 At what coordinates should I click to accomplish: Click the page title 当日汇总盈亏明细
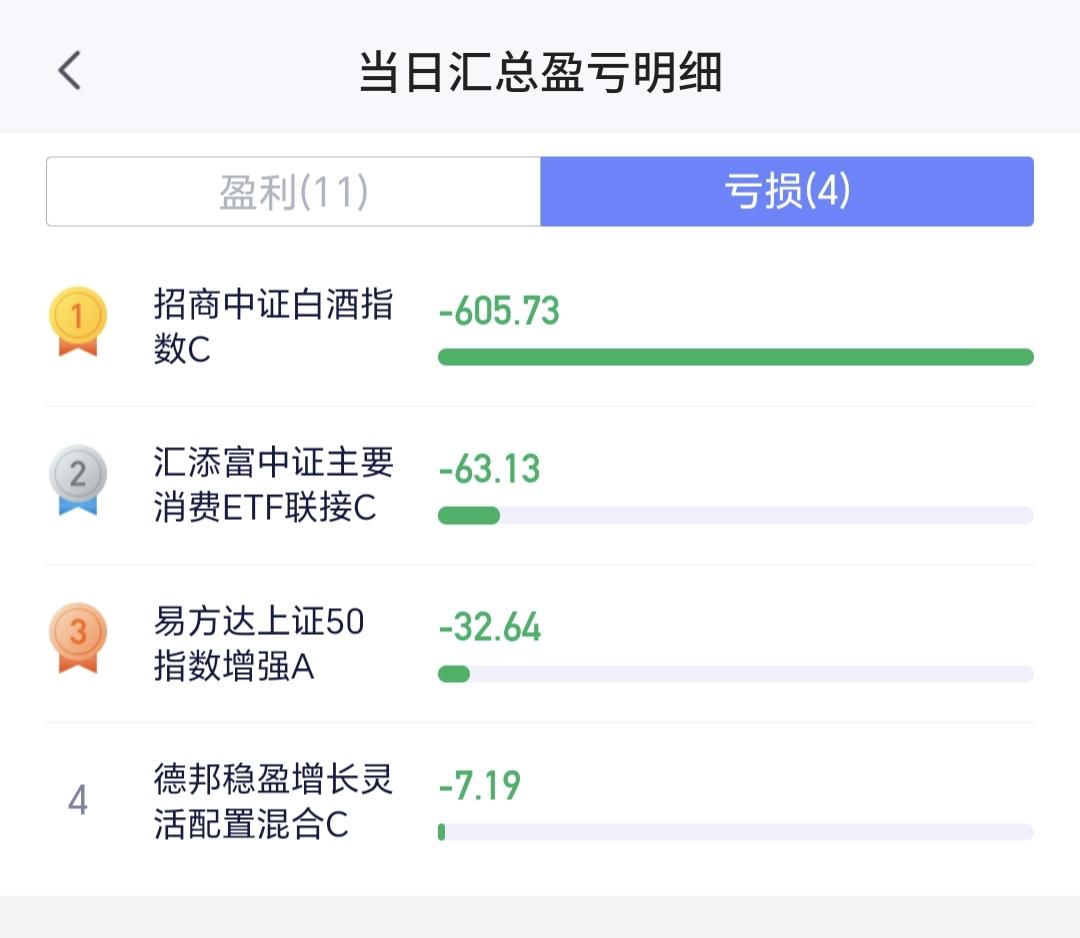pos(540,73)
